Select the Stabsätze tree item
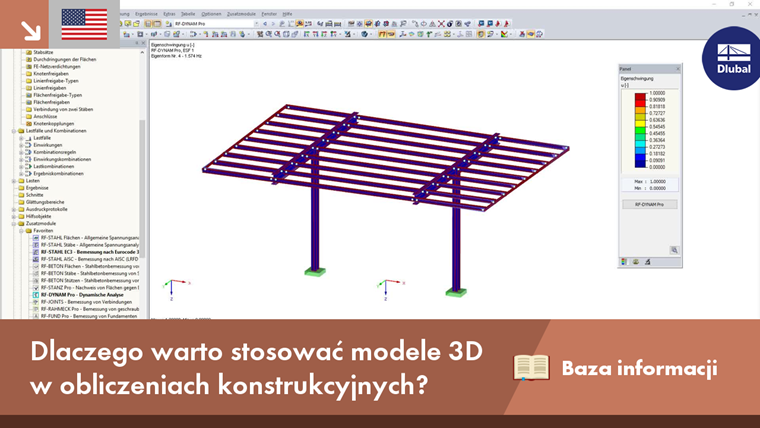Image resolution: width=760 pixels, height=428 pixels. [x=43, y=52]
